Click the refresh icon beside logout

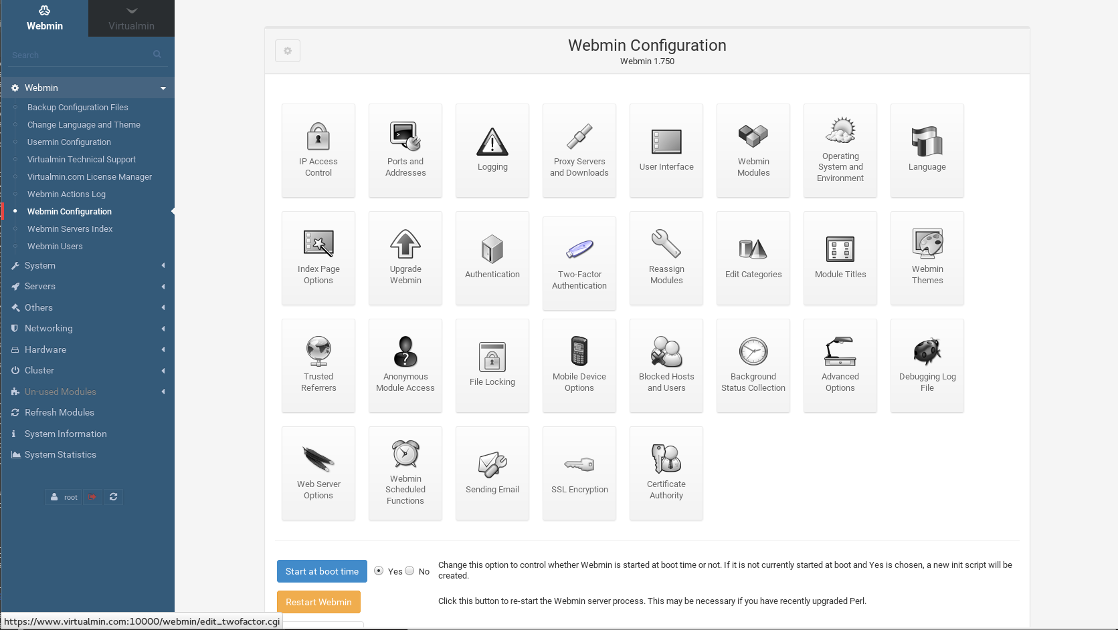pyautogui.click(x=113, y=497)
